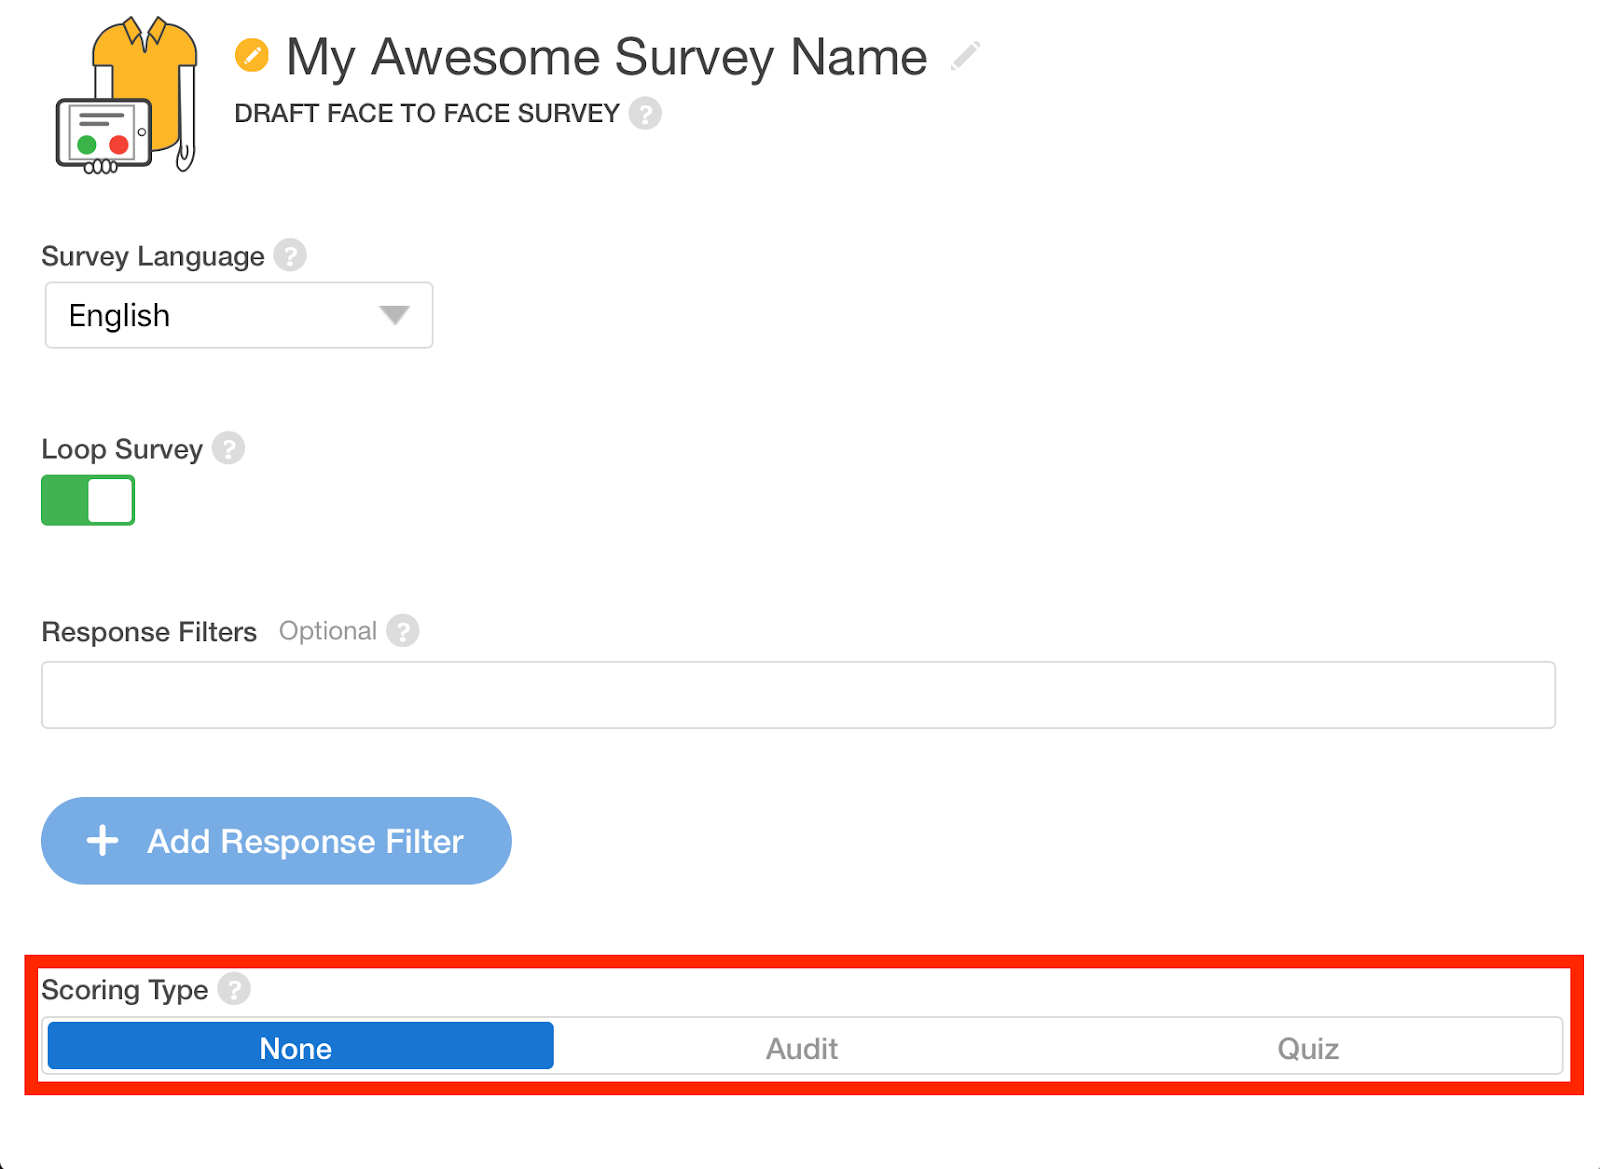Click the My Awesome Survey Name title
1600x1169 pixels.
(606, 57)
